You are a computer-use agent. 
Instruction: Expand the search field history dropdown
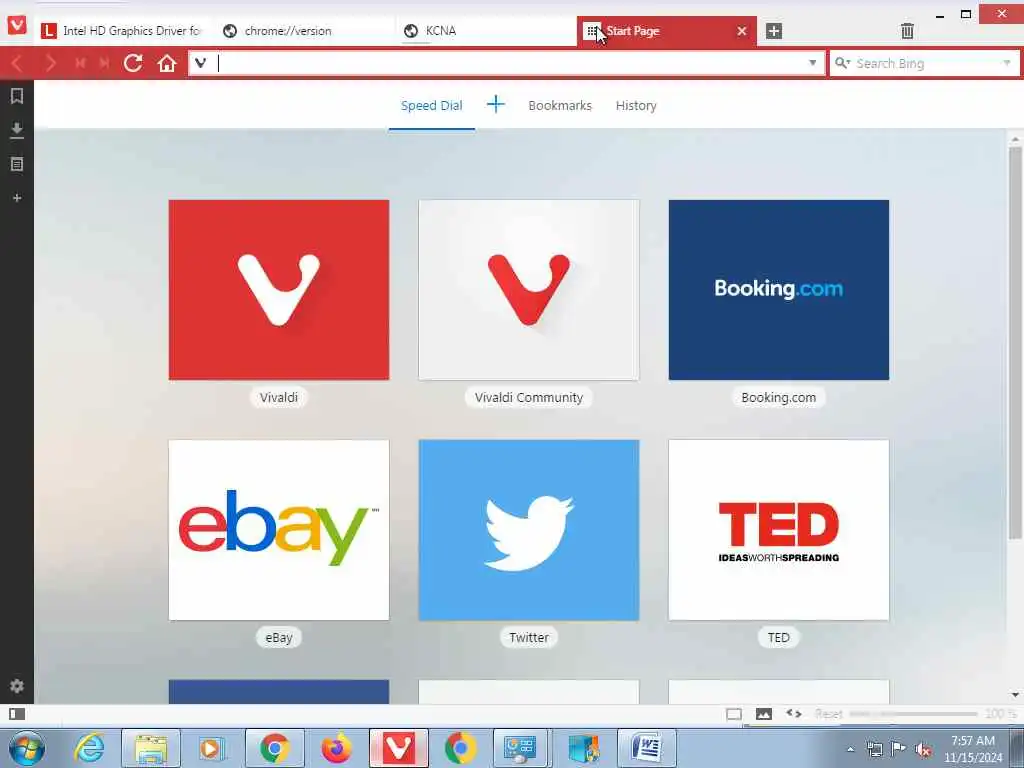point(1006,63)
